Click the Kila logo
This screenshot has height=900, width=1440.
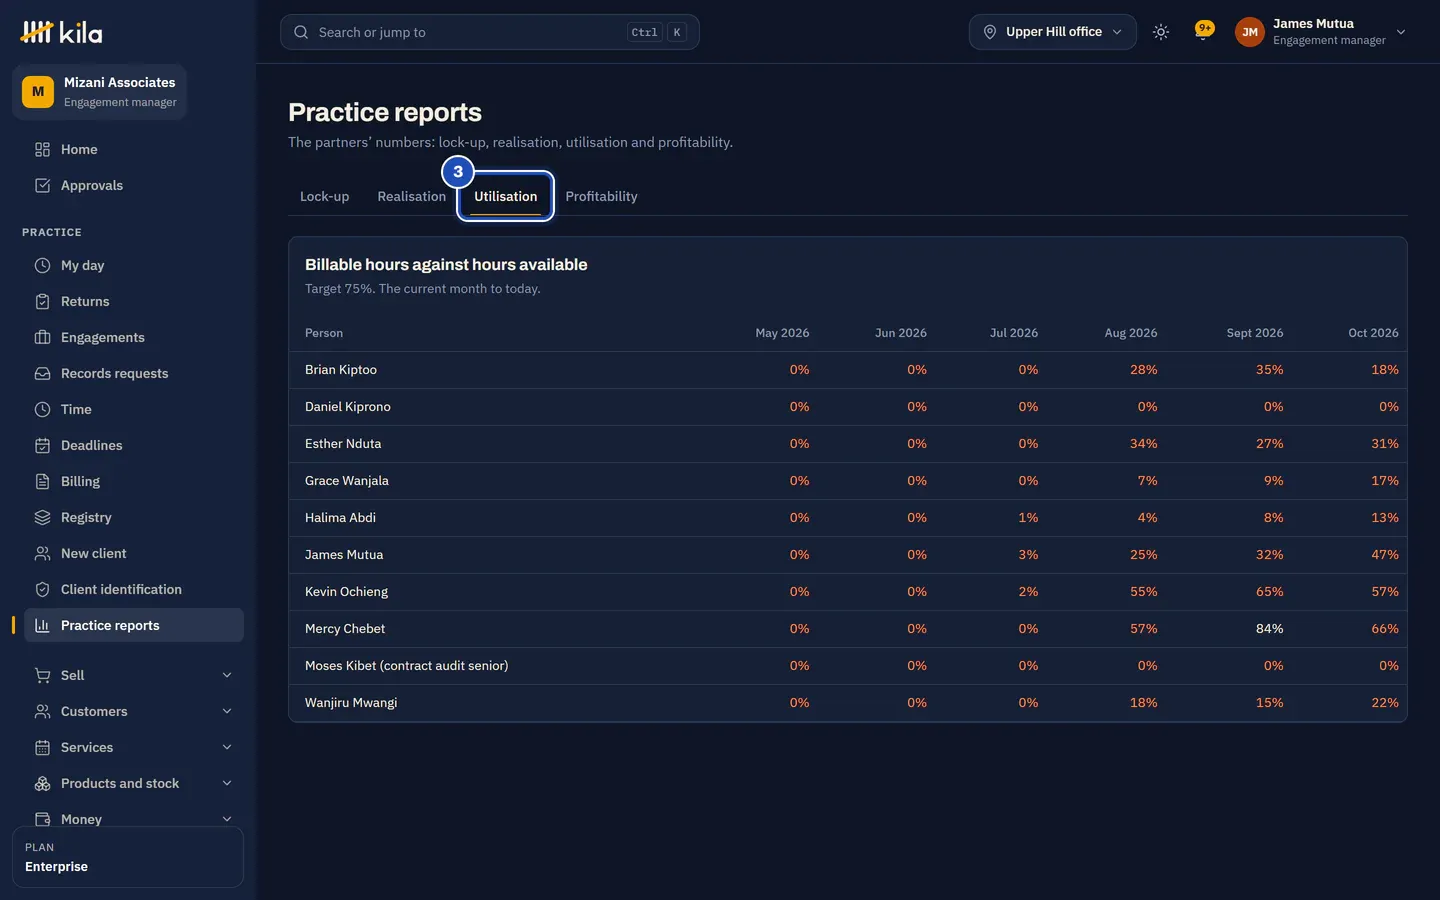[x=61, y=32]
